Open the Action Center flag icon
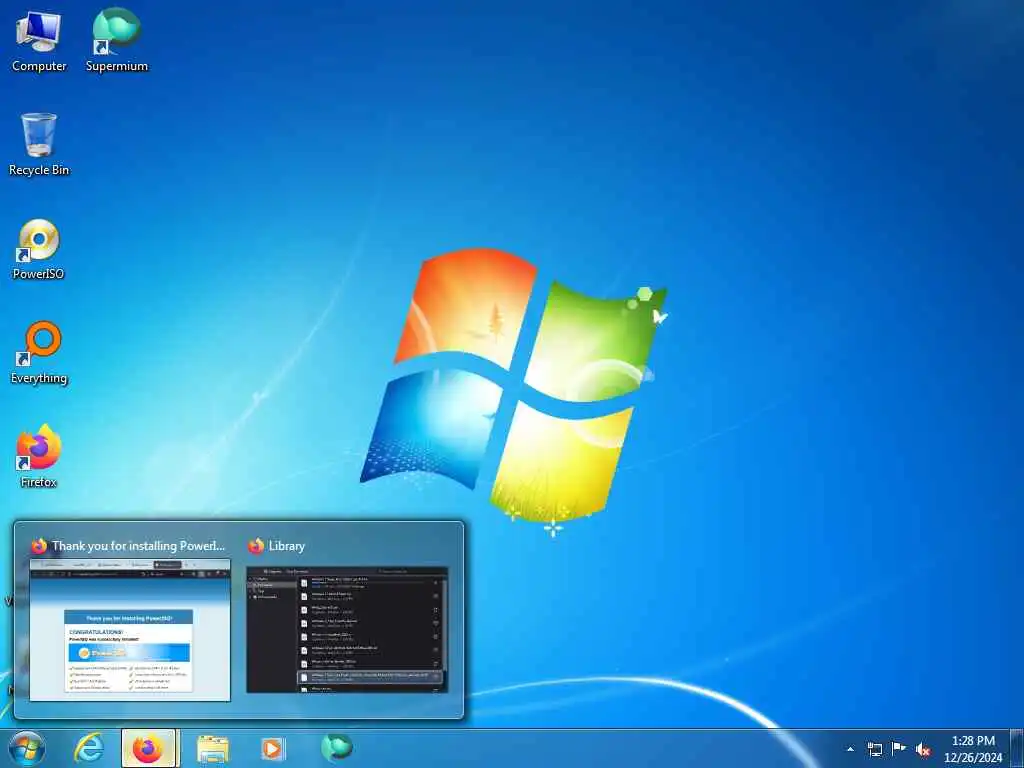The height and width of the screenshot is (768, 1024). click(x=899, y=749)
